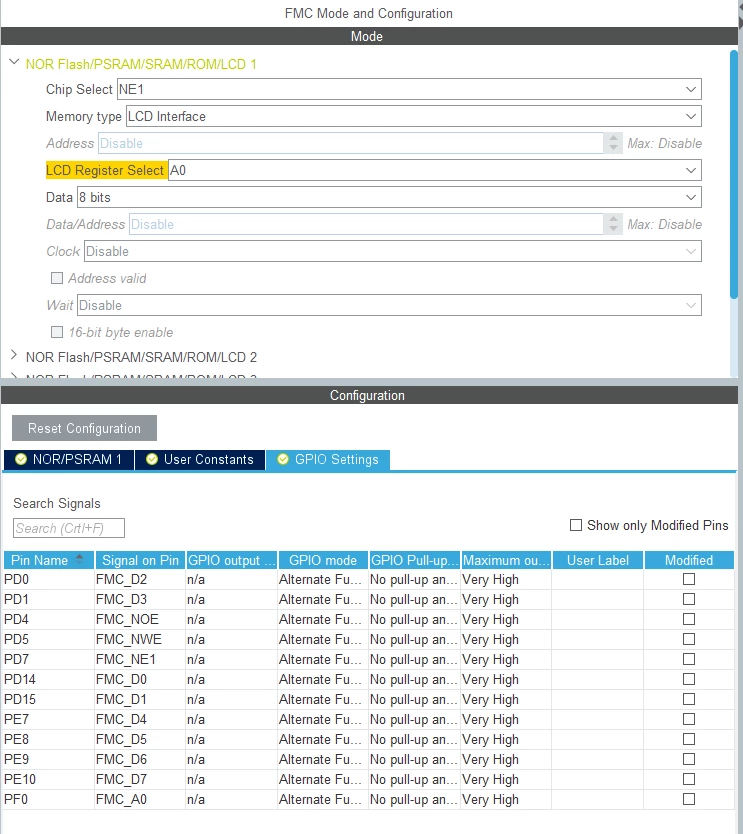Open the disabled Wait dropdown
This screenshot has width=743, height=834.
(389, 305)
